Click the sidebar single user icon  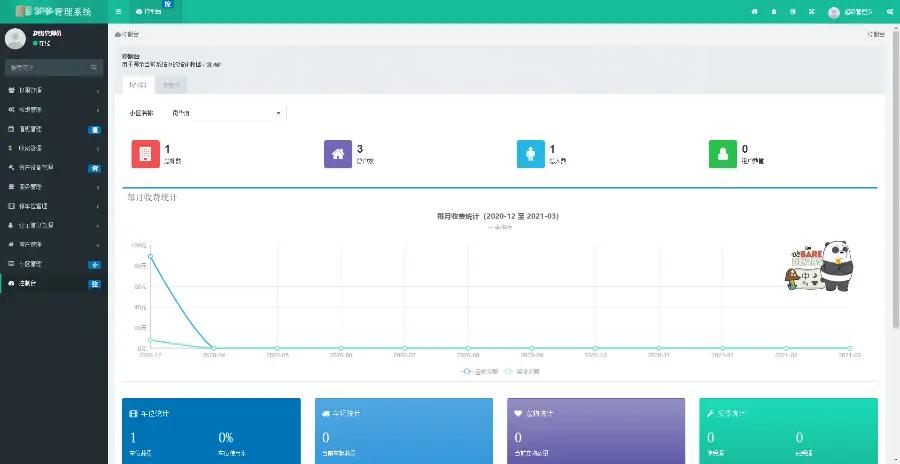coord(11,225)
